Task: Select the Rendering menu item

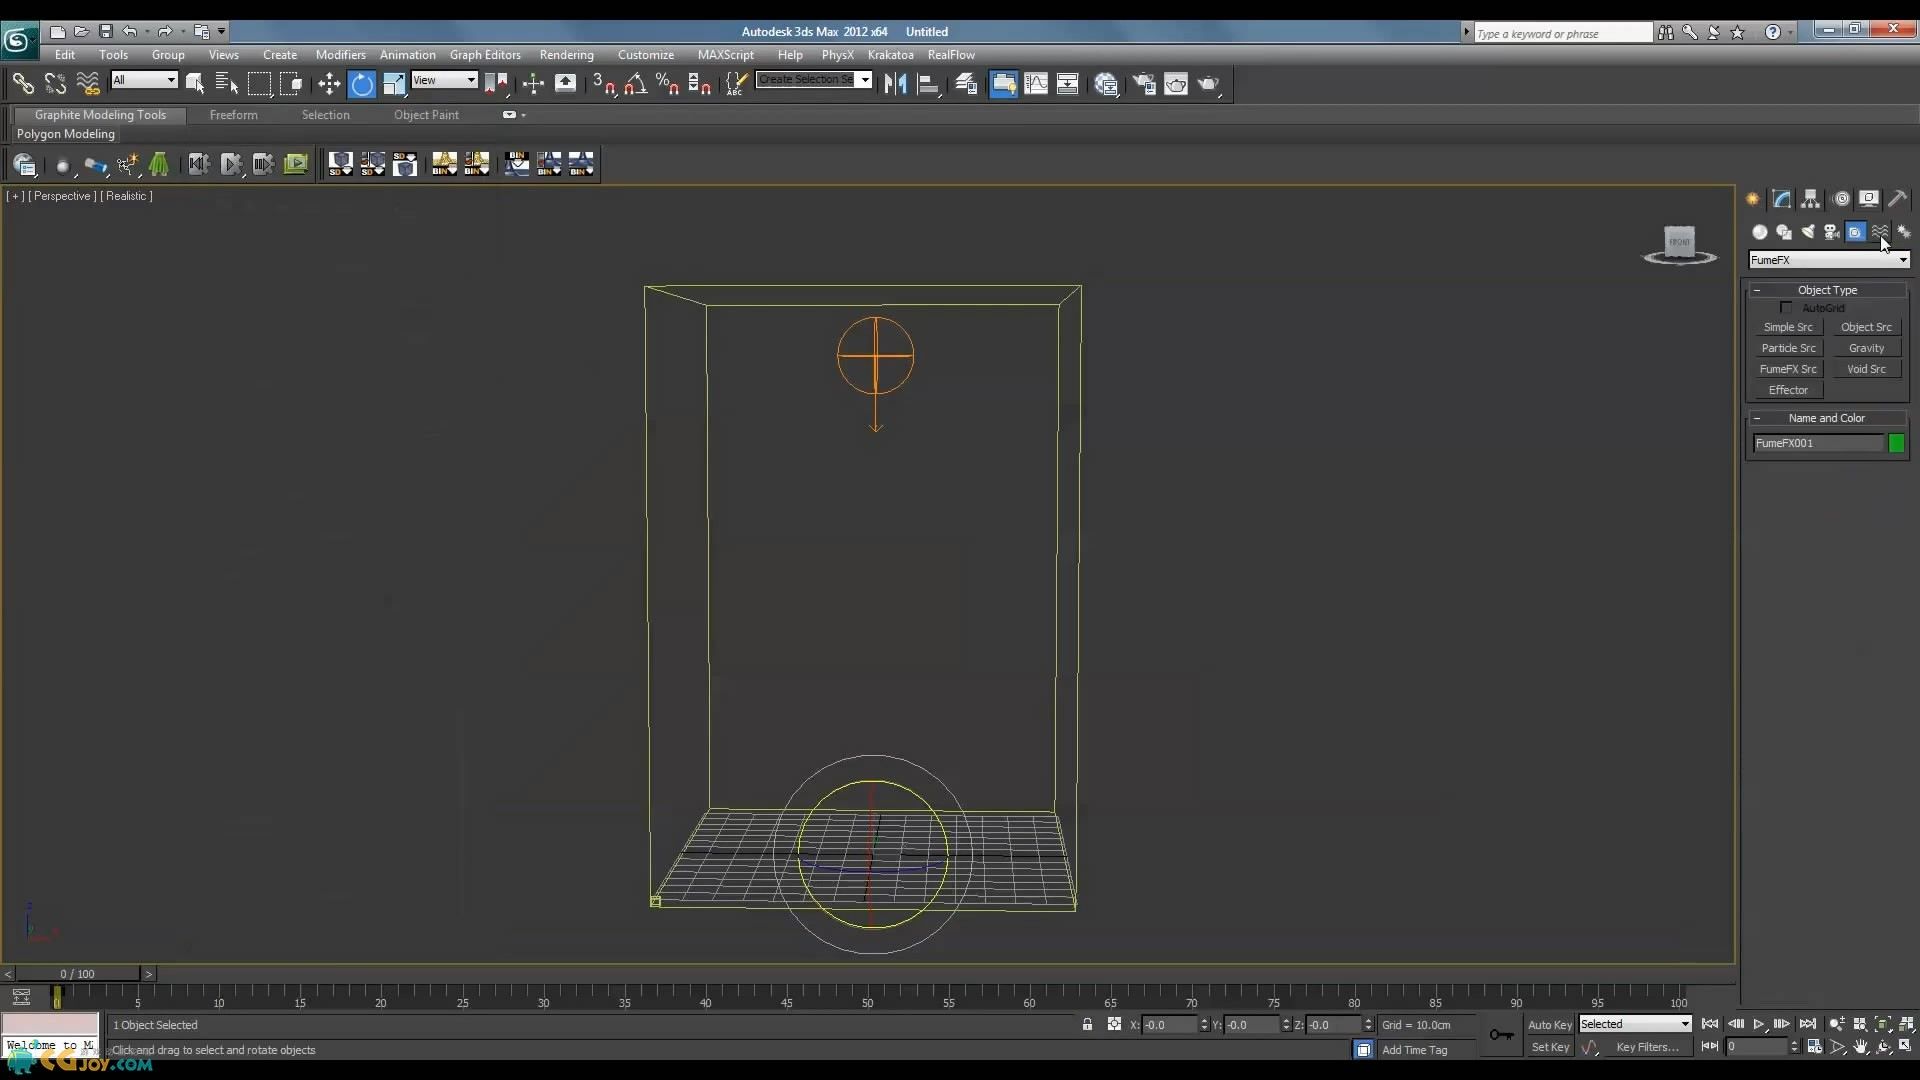Action: click(566, 54)
